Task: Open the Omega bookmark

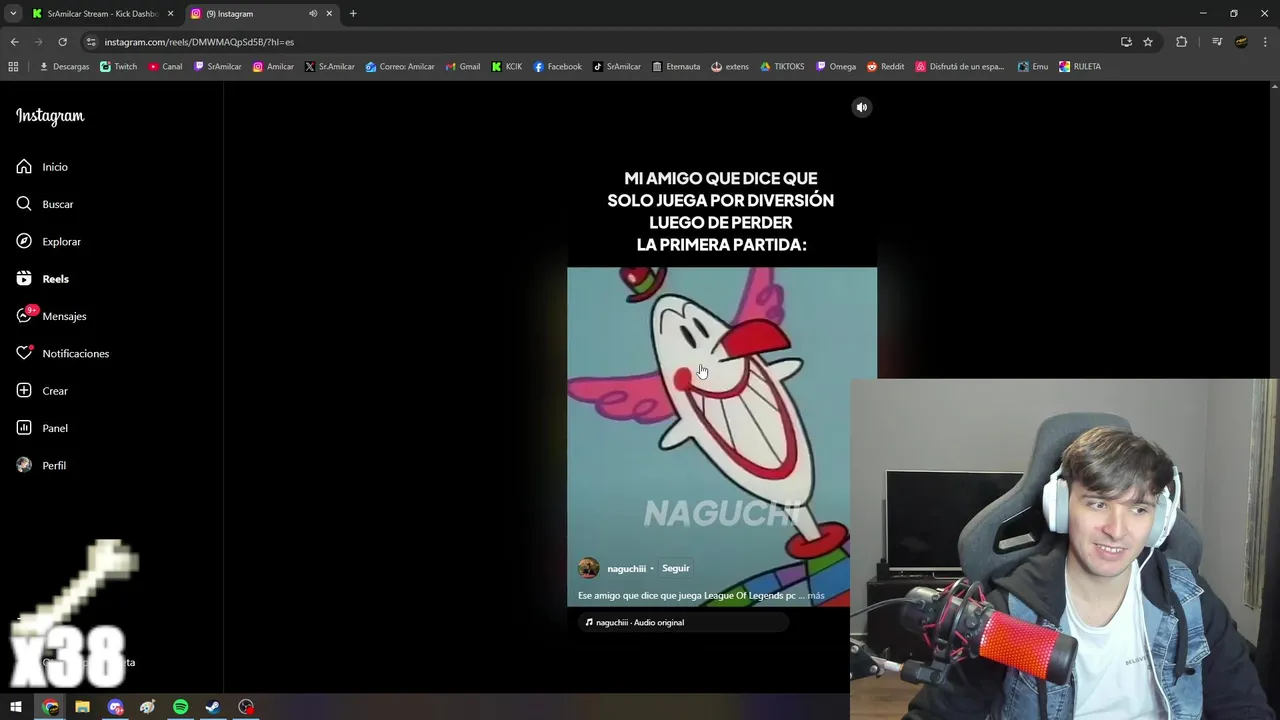Action: (x=836, y=67)
